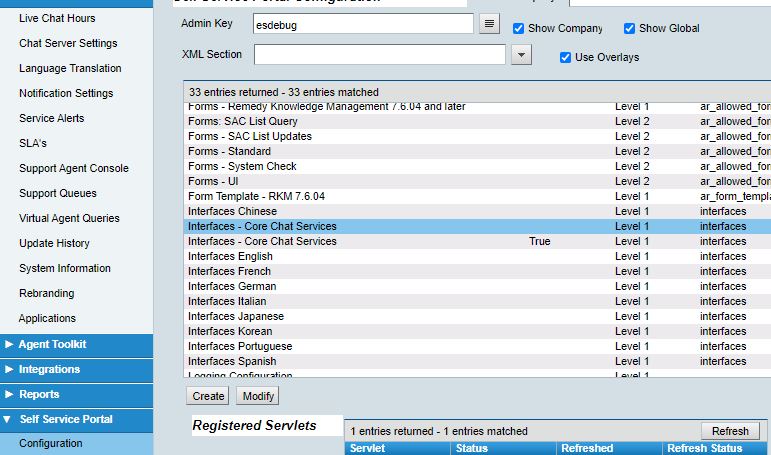The width and height of the screenshot is (771, 455).
Task: Click the Modify button
Action: coord(258,396)
